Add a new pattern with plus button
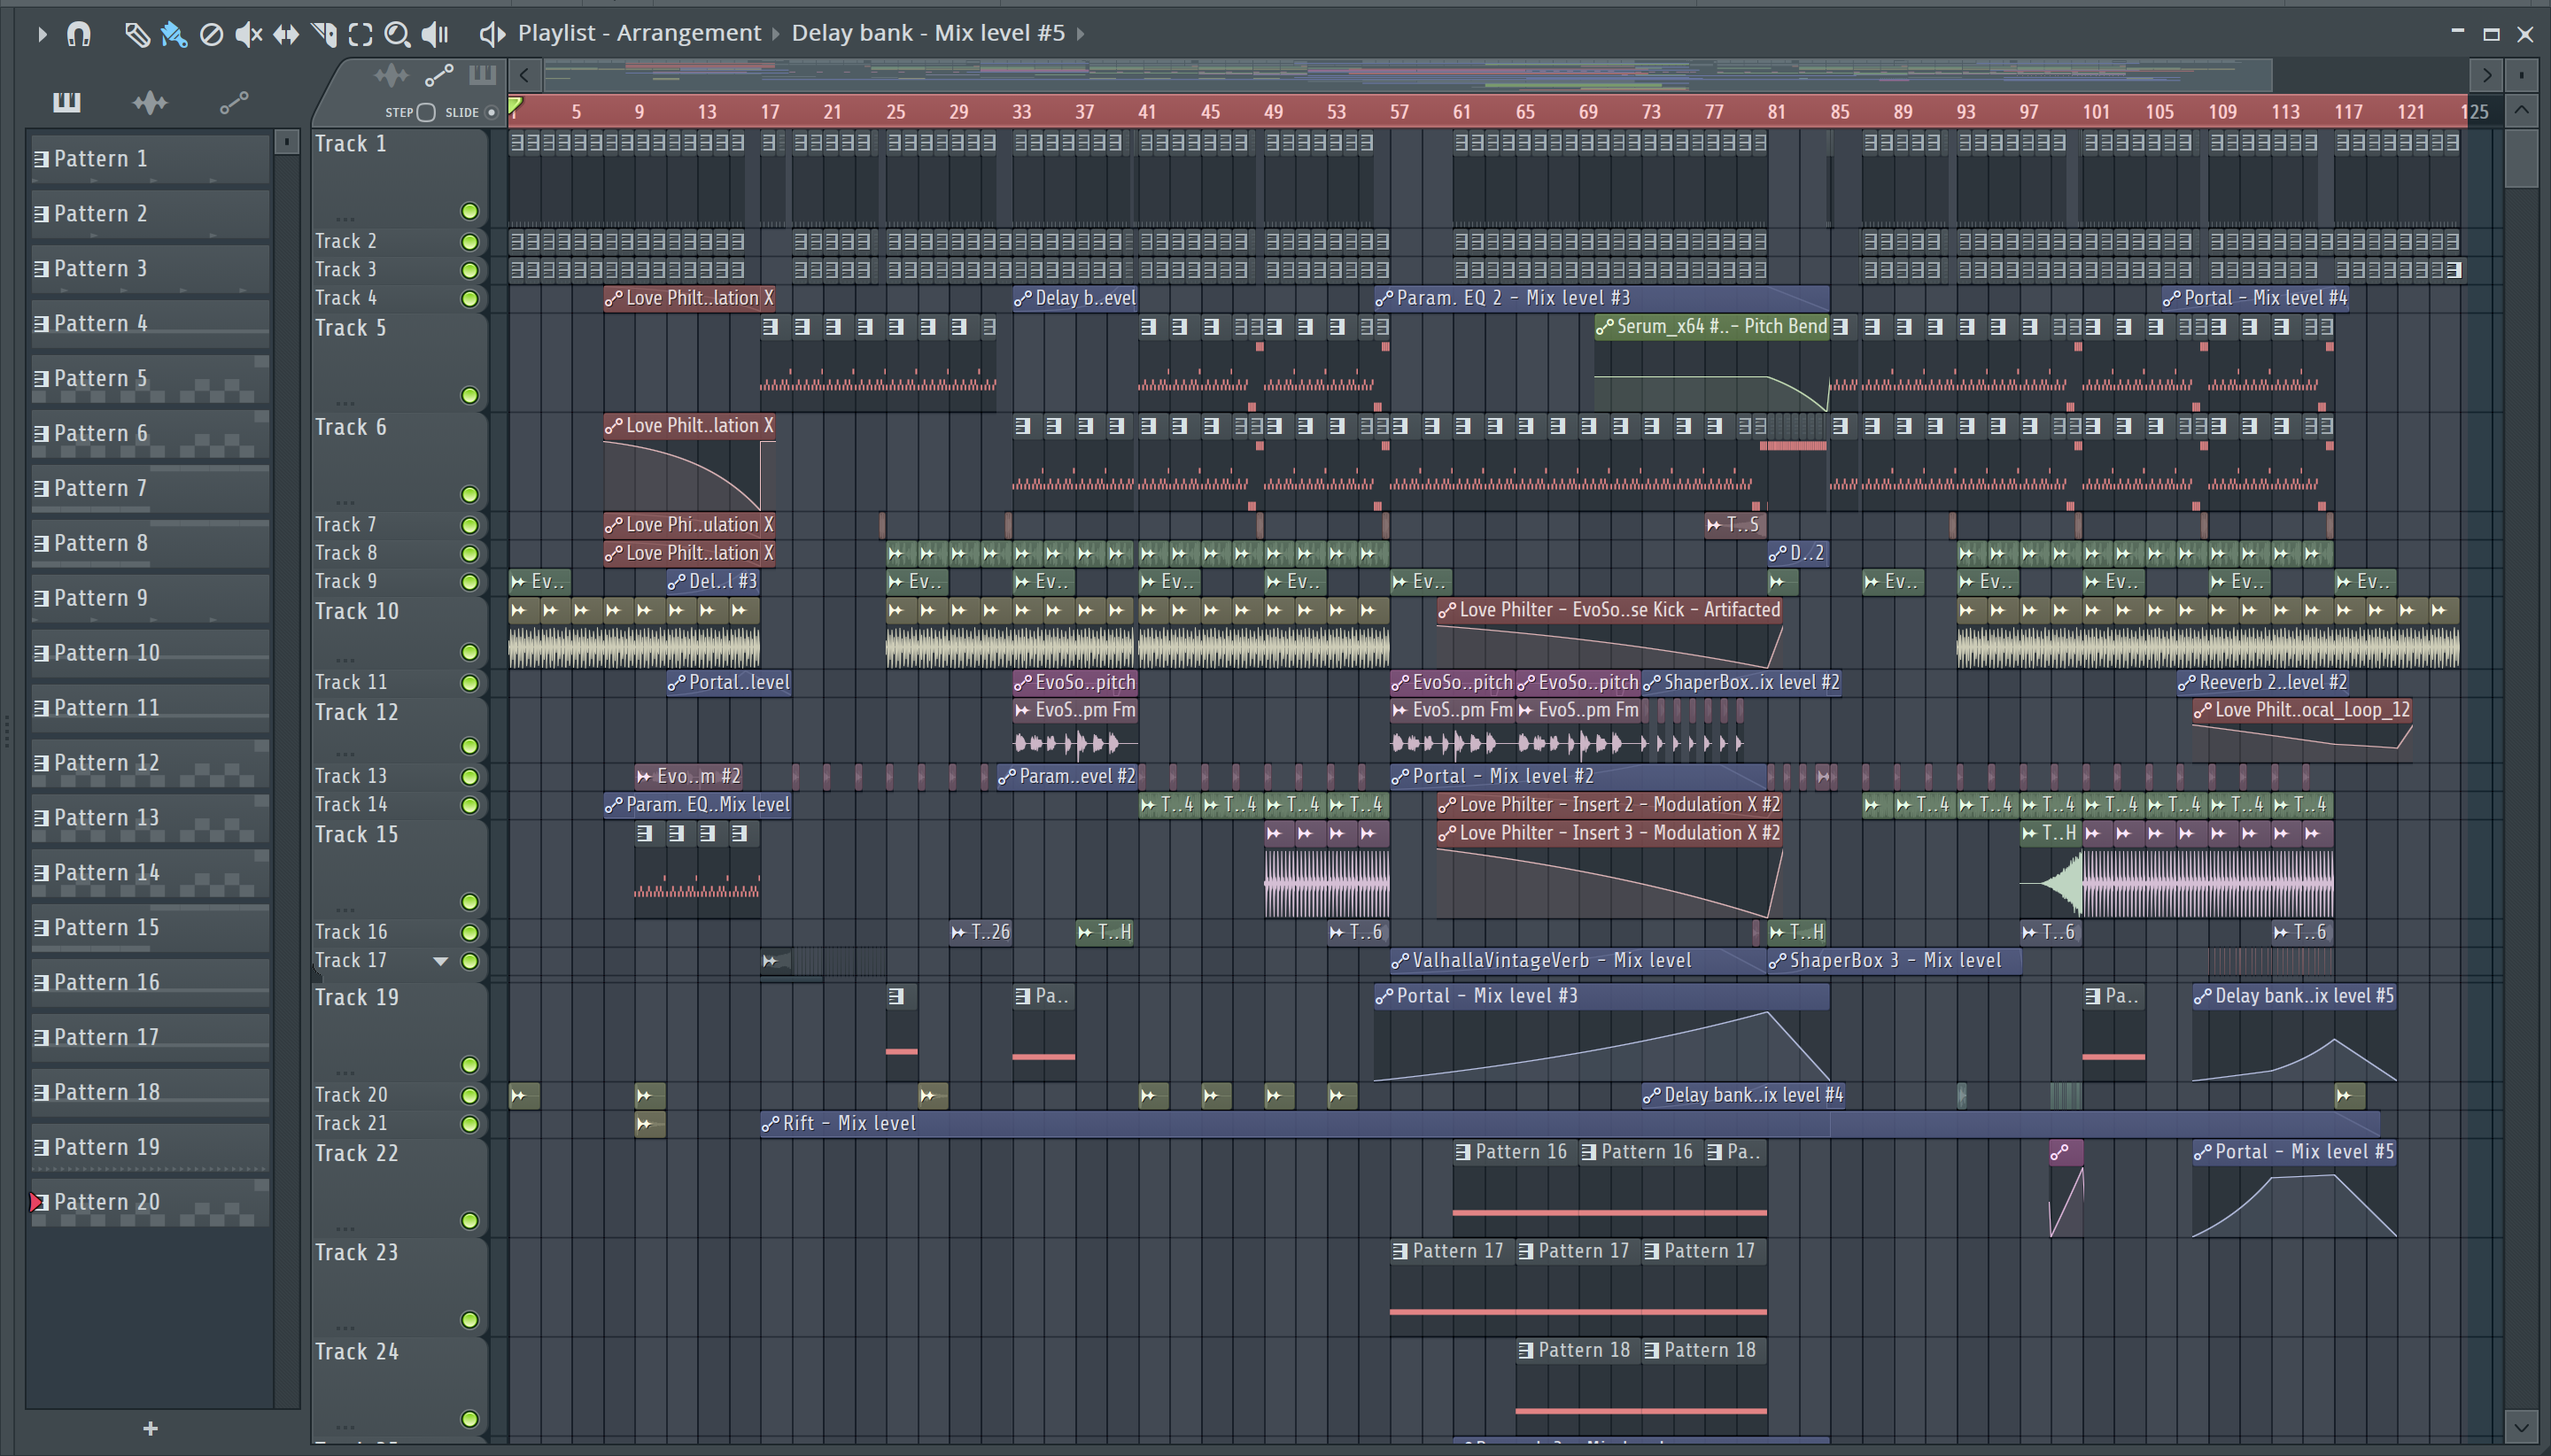Image resolution: width=2551 pixels, height=1456 pixels. [150, 1428]
